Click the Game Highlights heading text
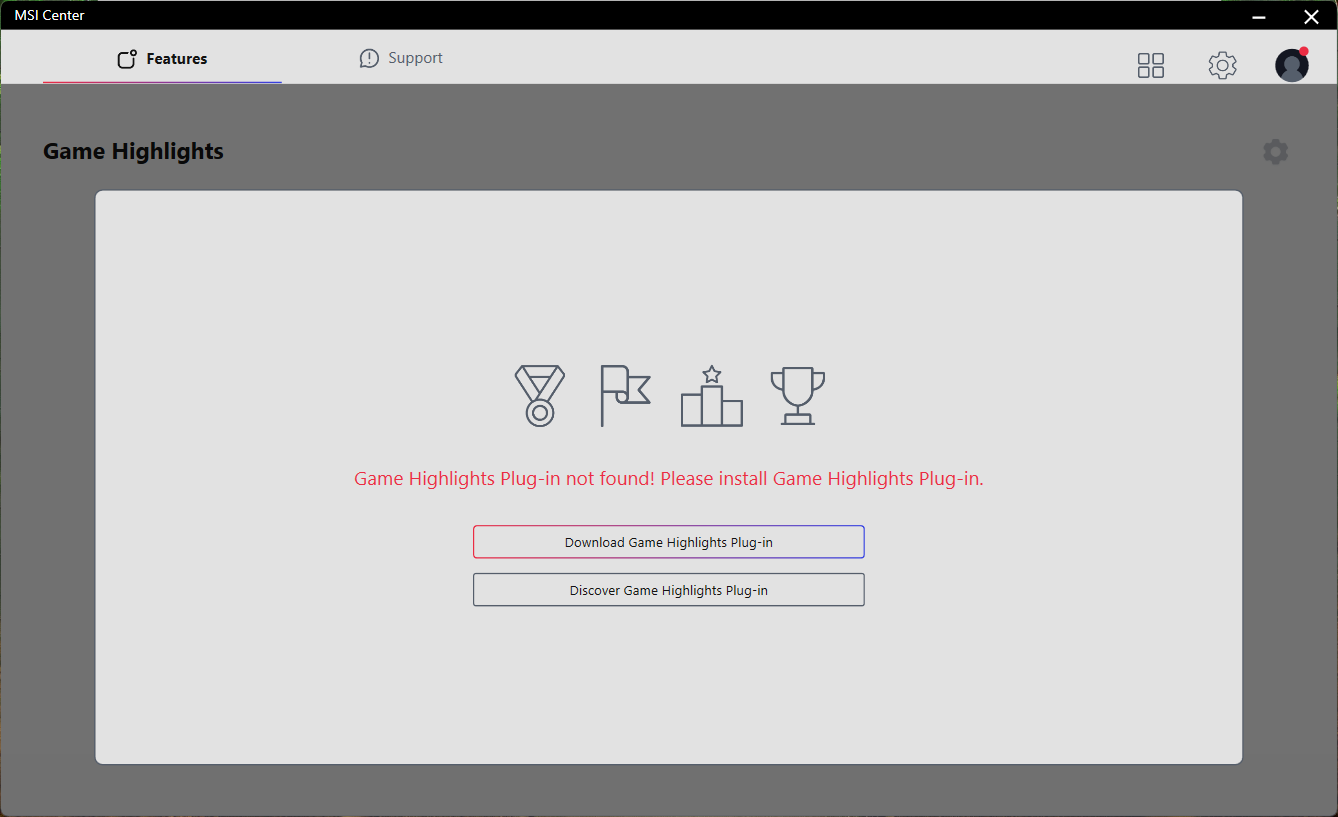 133,152
